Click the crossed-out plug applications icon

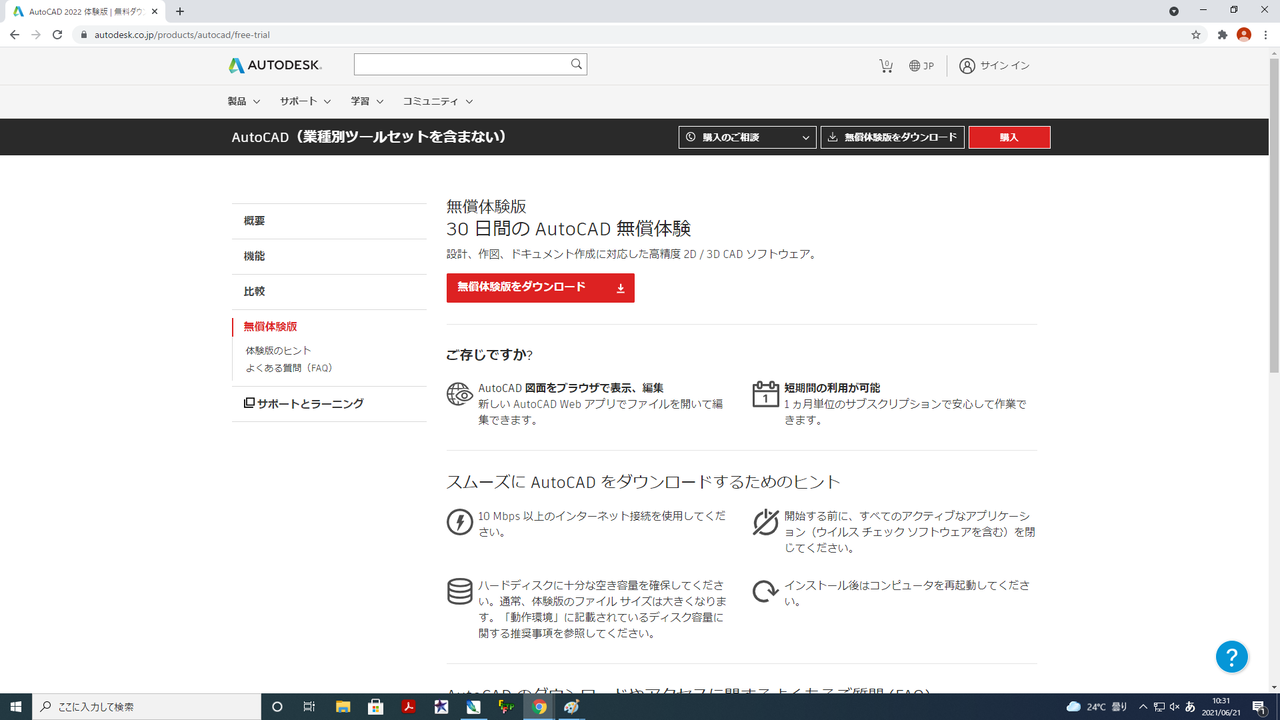click(x=765, y=522)
